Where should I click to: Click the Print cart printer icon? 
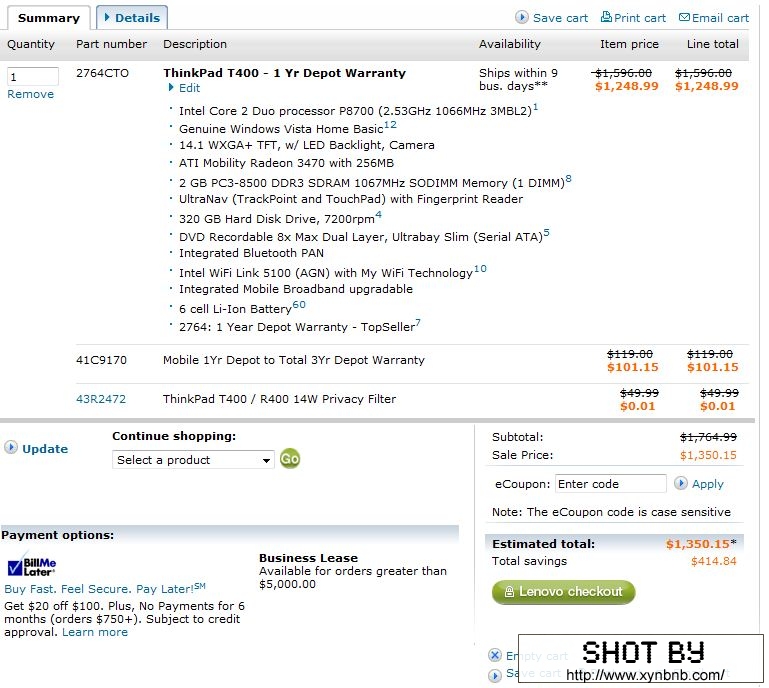606,17
